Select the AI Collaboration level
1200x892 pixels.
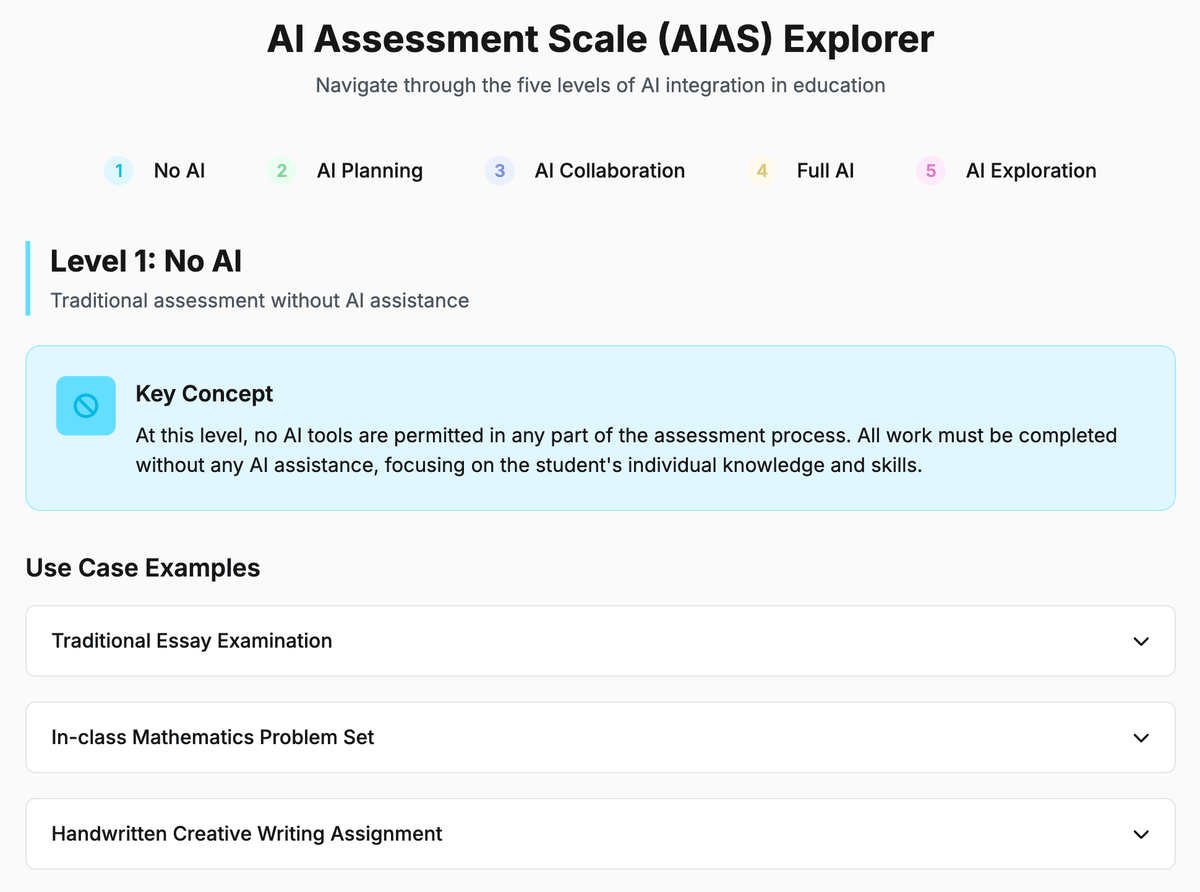pos(609,171)
